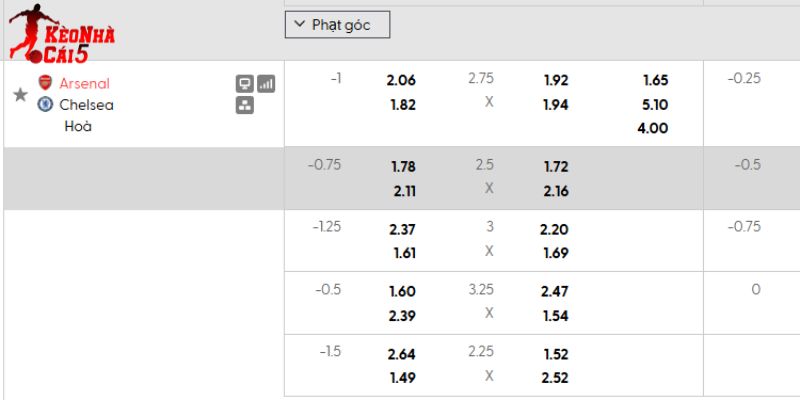Open the match statistics bar-chart icon
Image resolution: width=800 pixels, height=400 pixels.
(x=266, y=84)
